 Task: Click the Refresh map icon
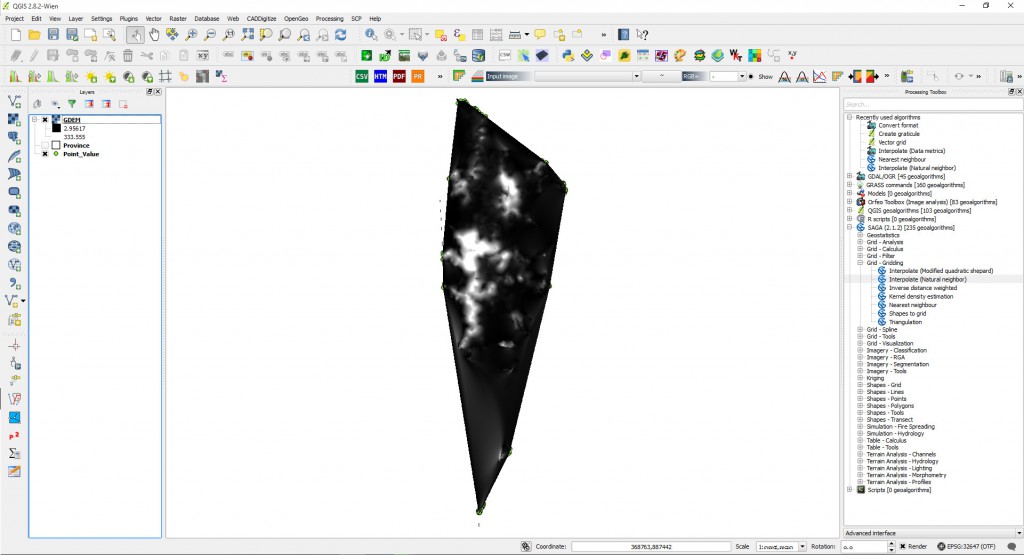(341, 35)
